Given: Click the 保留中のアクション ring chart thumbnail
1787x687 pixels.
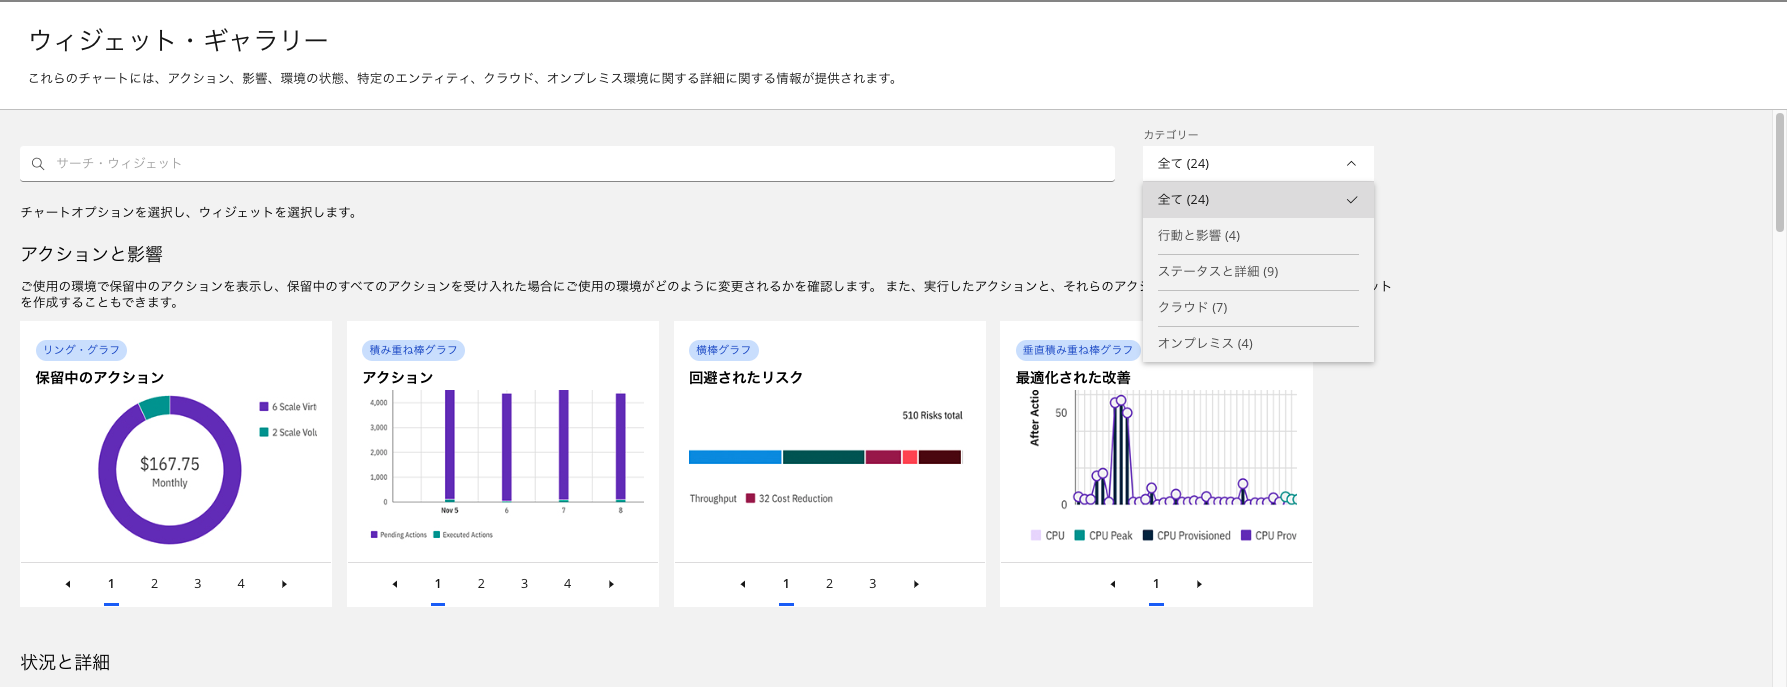Looking at the screenshot, I should pos(170,470).
